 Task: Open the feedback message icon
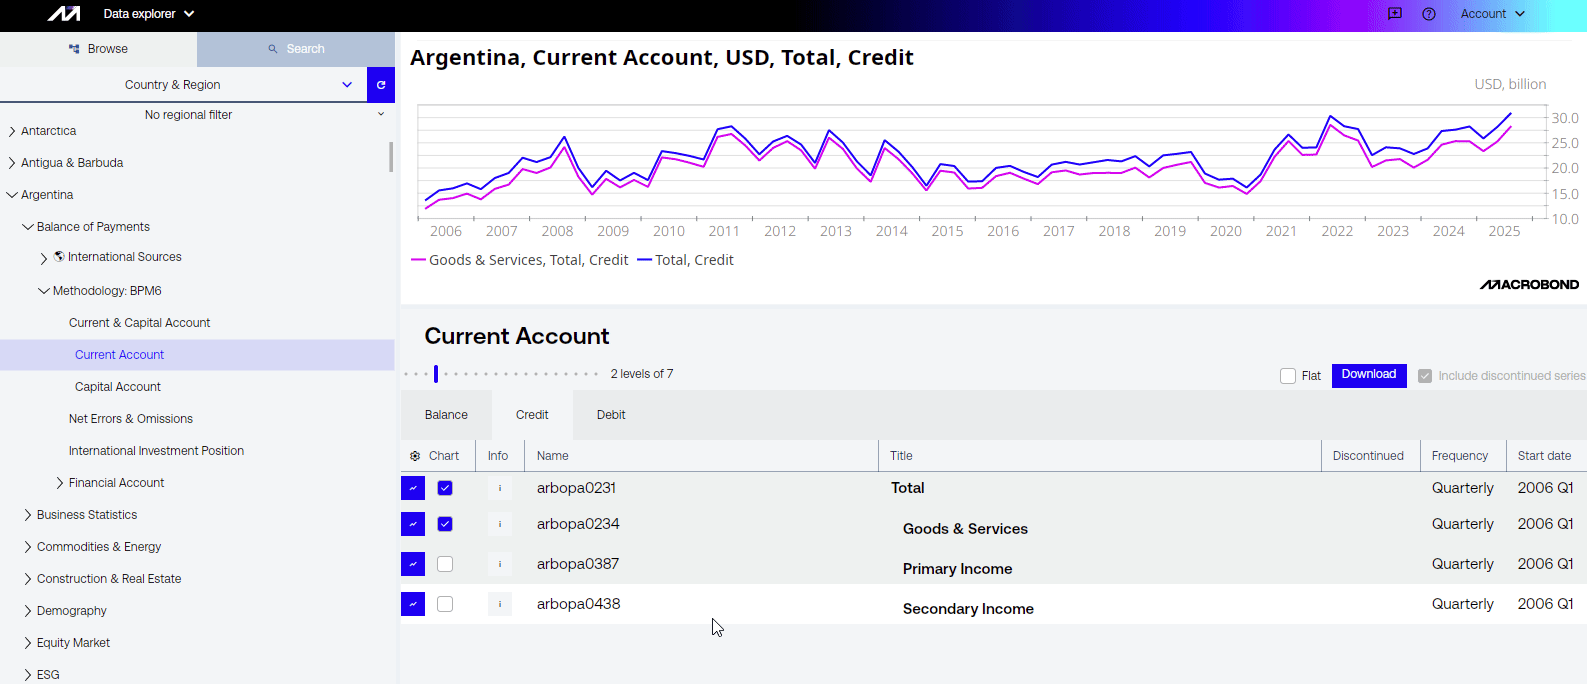pyautogui.click(x=1395, y=14)
